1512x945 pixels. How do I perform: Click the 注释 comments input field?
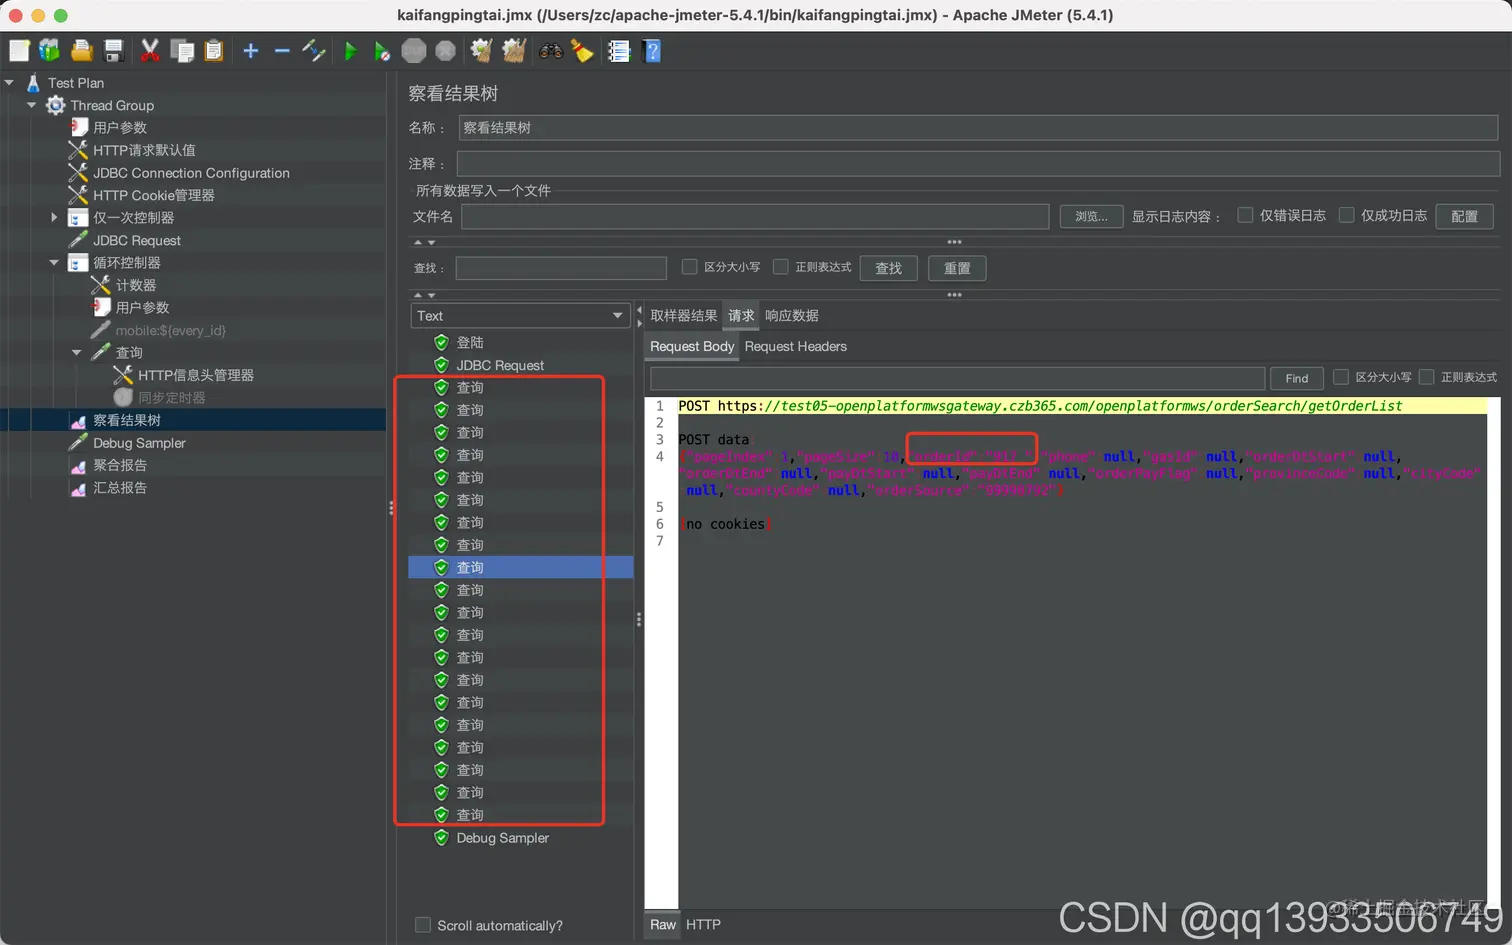978,163
